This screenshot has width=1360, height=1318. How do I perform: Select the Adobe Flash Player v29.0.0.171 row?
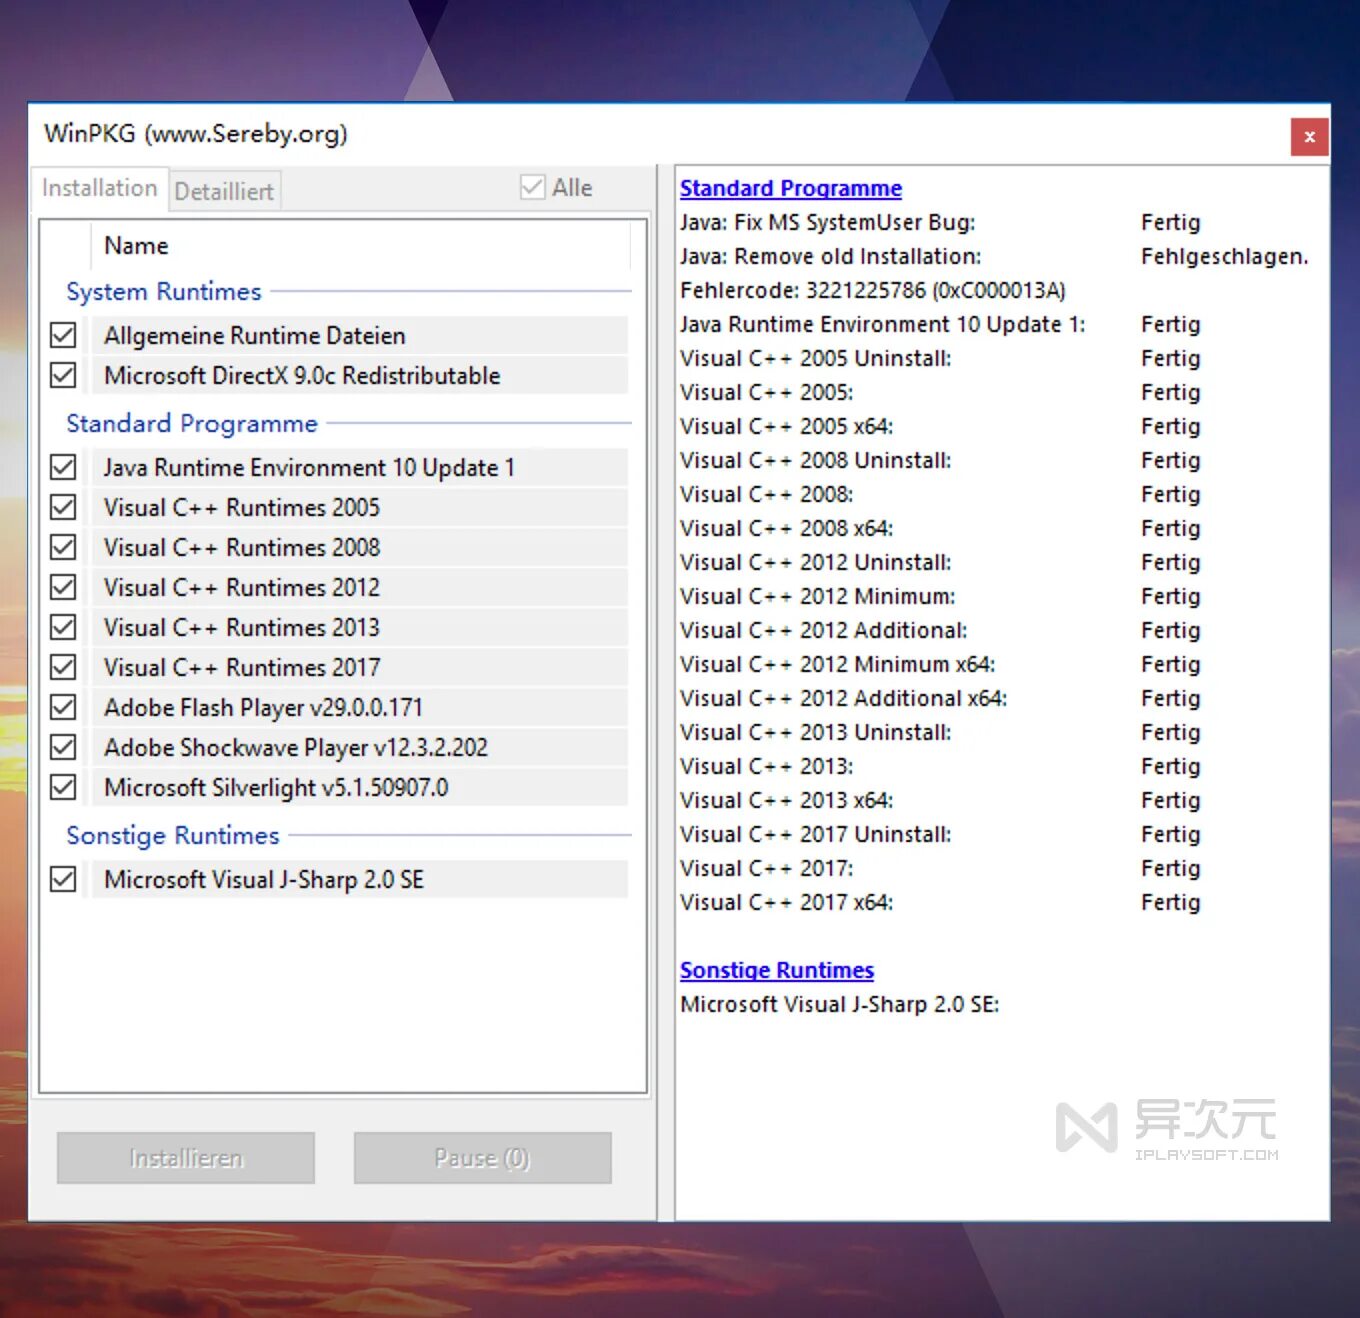pos(360,707)
